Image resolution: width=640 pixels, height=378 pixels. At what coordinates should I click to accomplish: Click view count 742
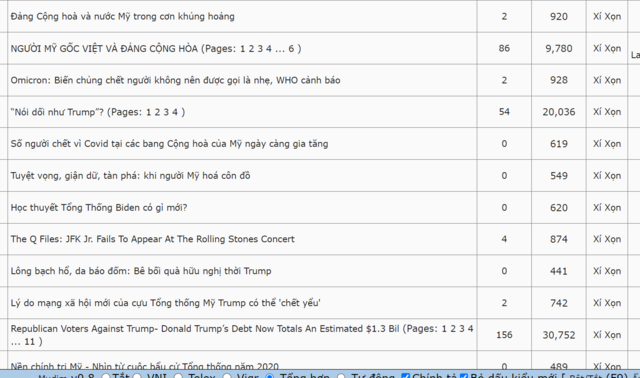559,303
